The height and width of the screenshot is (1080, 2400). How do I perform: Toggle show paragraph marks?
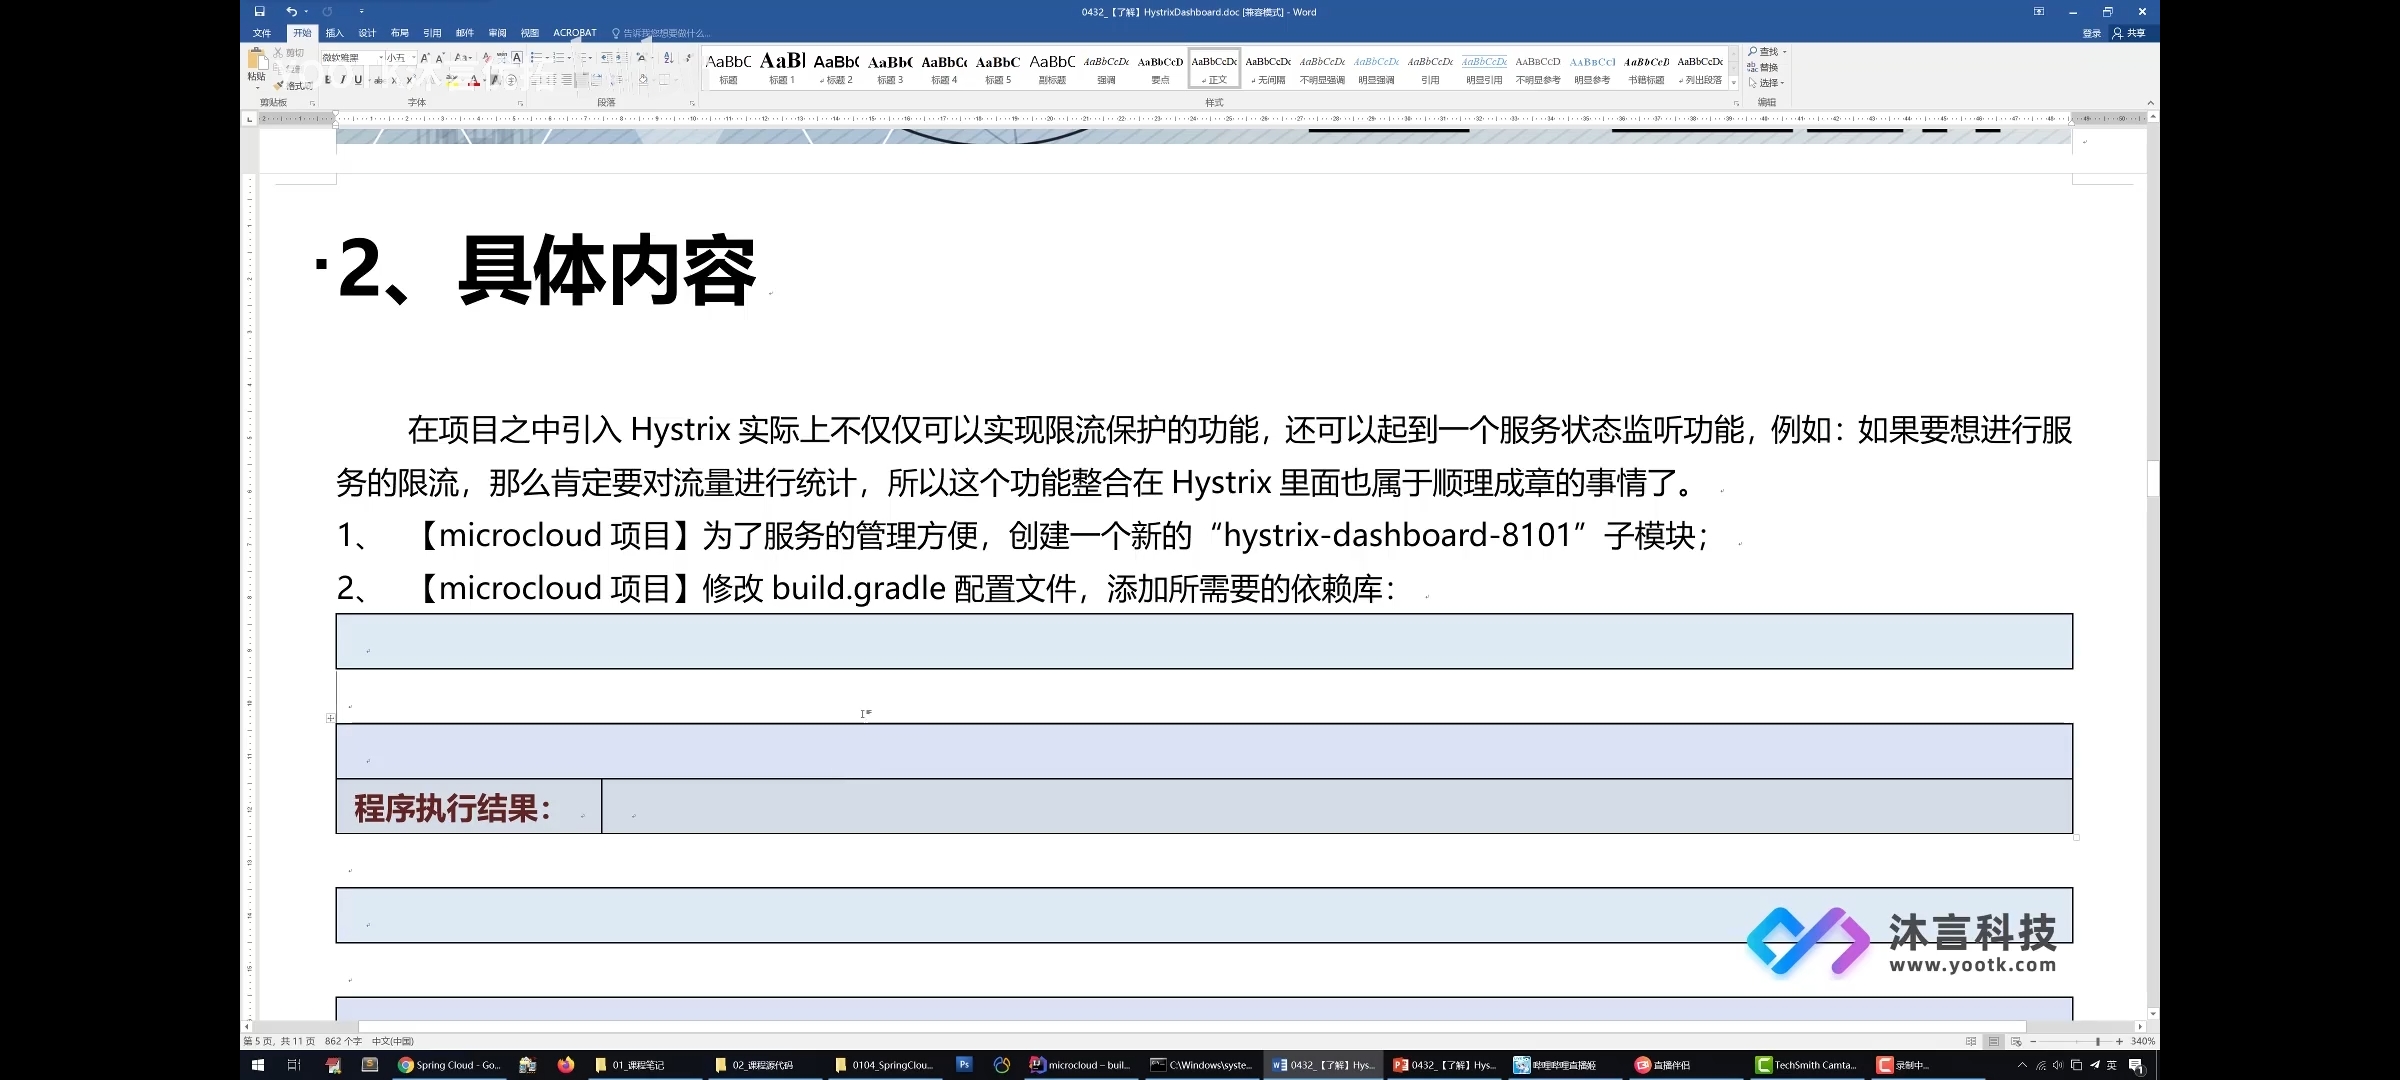tap(688, 58)
